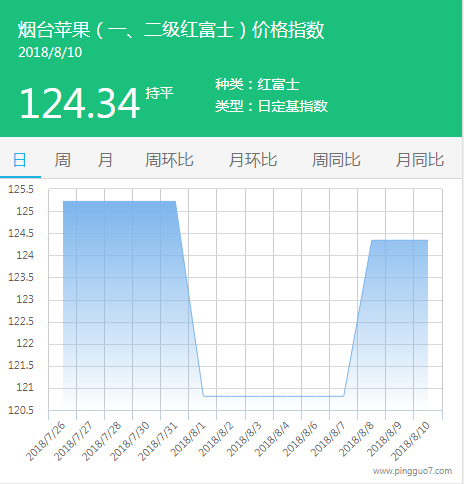Click the 2018/7/30 x-axis date label
Image resolution: width=464 pixels, height=484 pixels.
point(129,441)
